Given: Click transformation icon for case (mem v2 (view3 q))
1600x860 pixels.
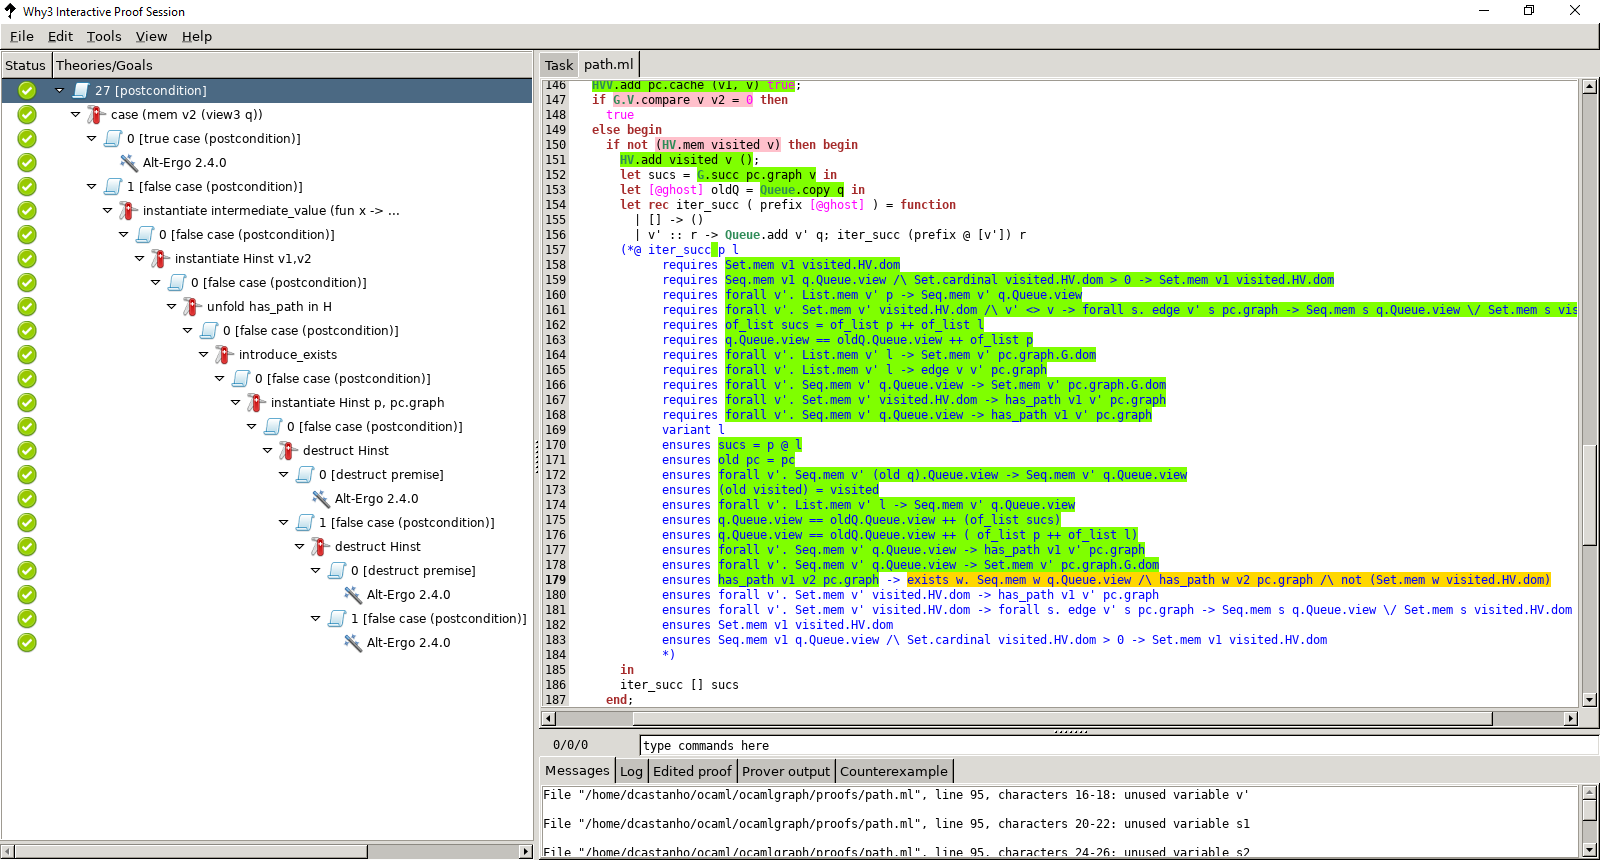Looking at the screenshot, I should (97, 114).
